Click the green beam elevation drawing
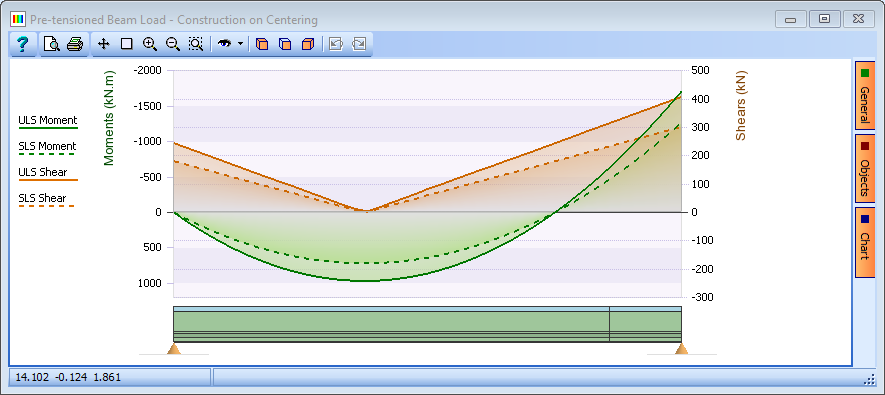Image resolution: width=885 pixels, height=395 pixels. pyautogui.click(x=427, y=324)
